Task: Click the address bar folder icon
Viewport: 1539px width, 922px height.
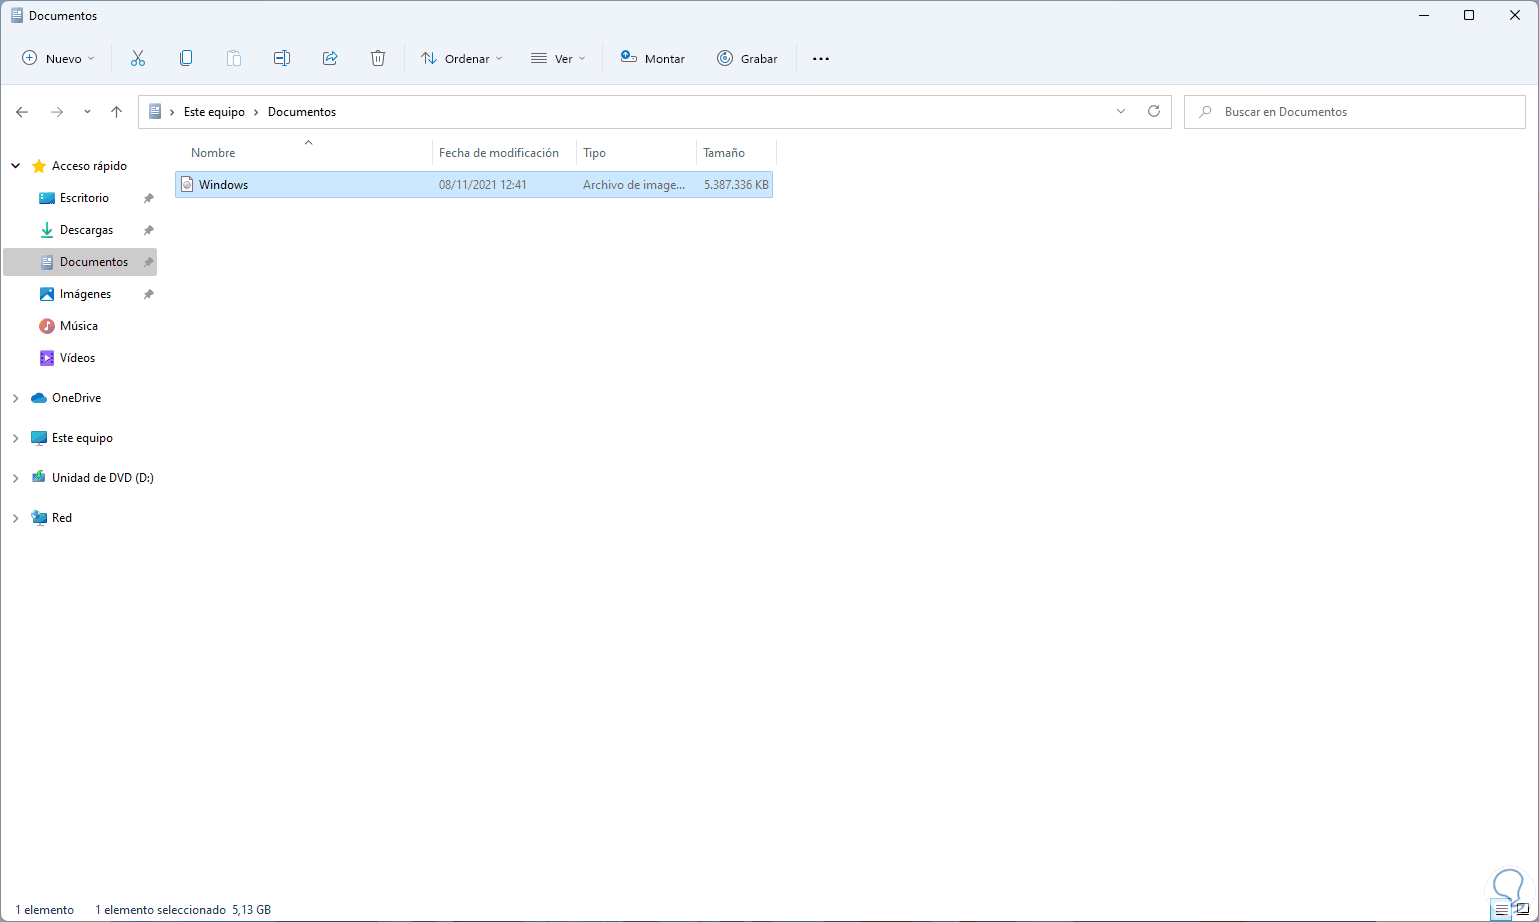Action: 155,112
